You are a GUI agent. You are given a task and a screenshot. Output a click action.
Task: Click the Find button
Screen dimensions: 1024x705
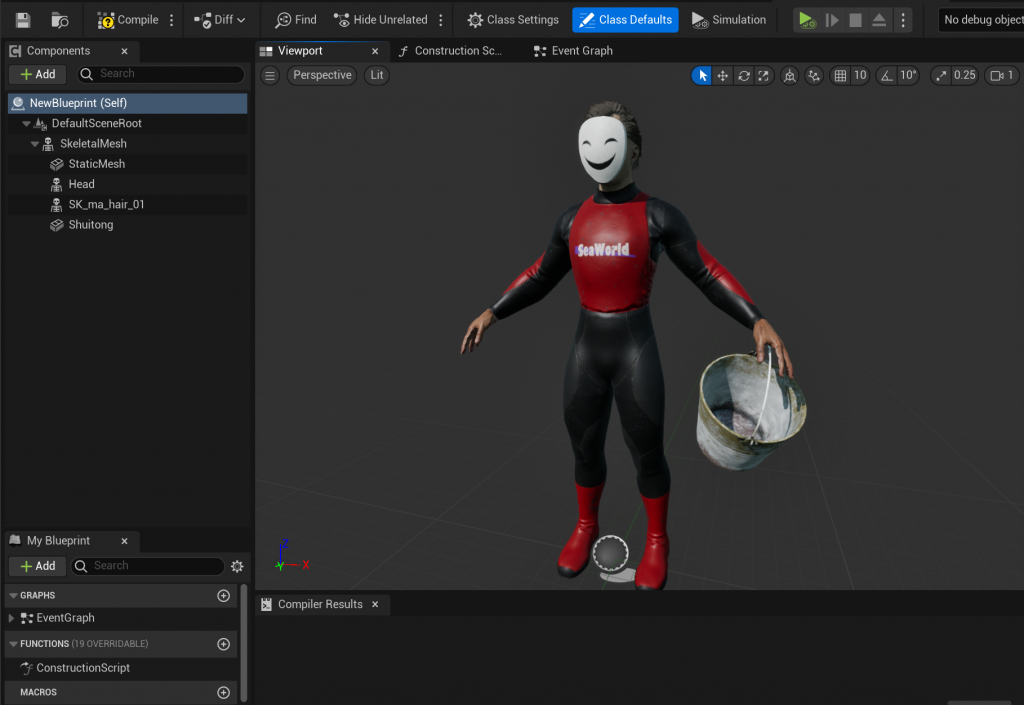click(296, 20)
